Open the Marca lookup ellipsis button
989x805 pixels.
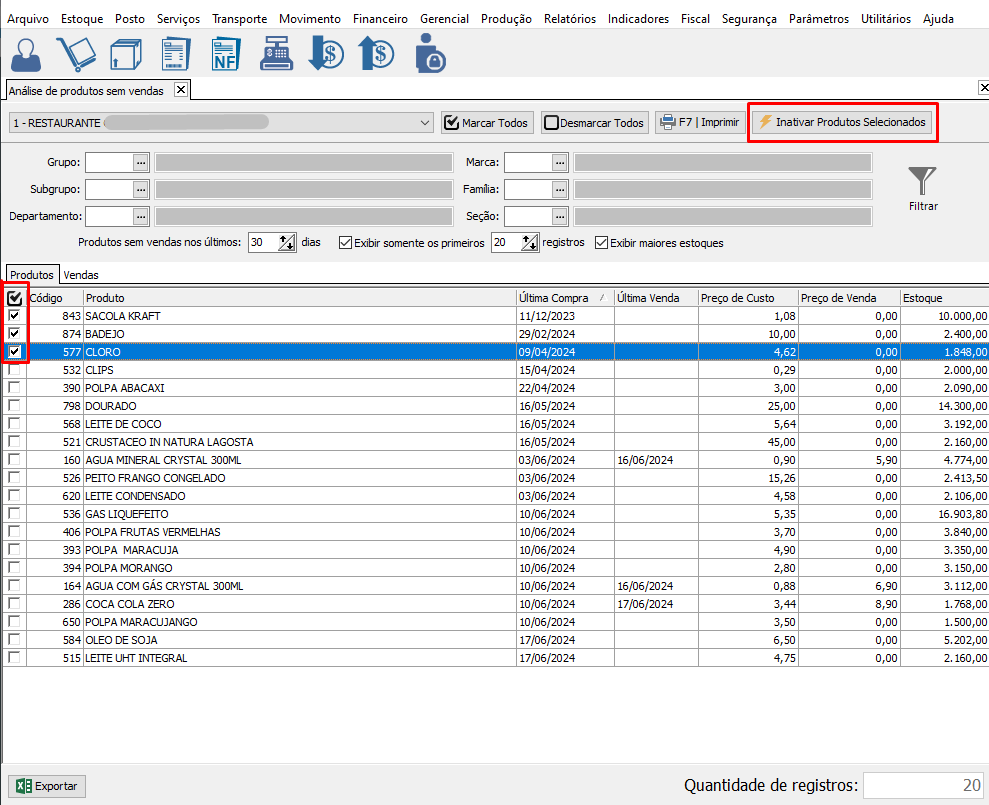pyautogui.click(x=560, y=162)
